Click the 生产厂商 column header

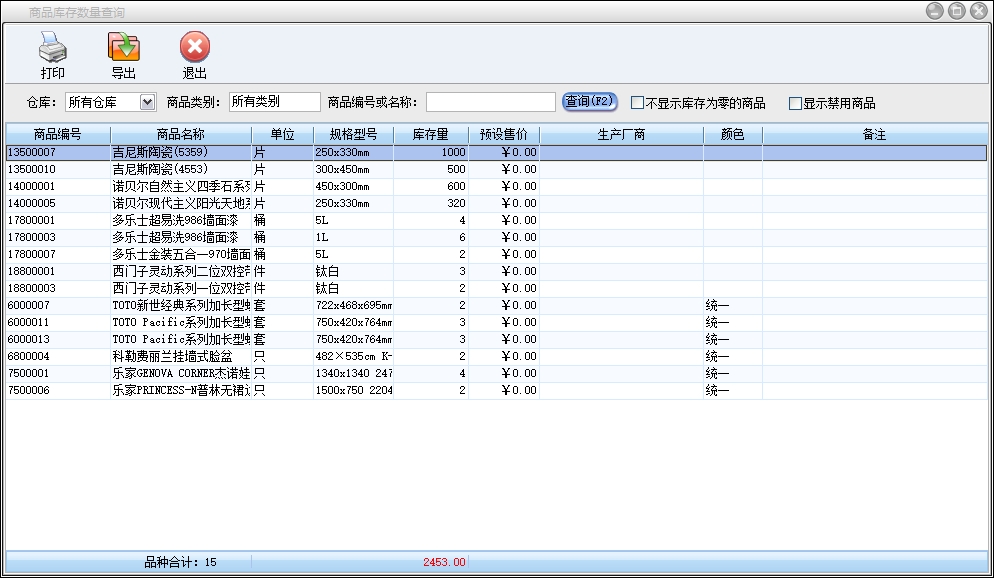click(621, 134)
